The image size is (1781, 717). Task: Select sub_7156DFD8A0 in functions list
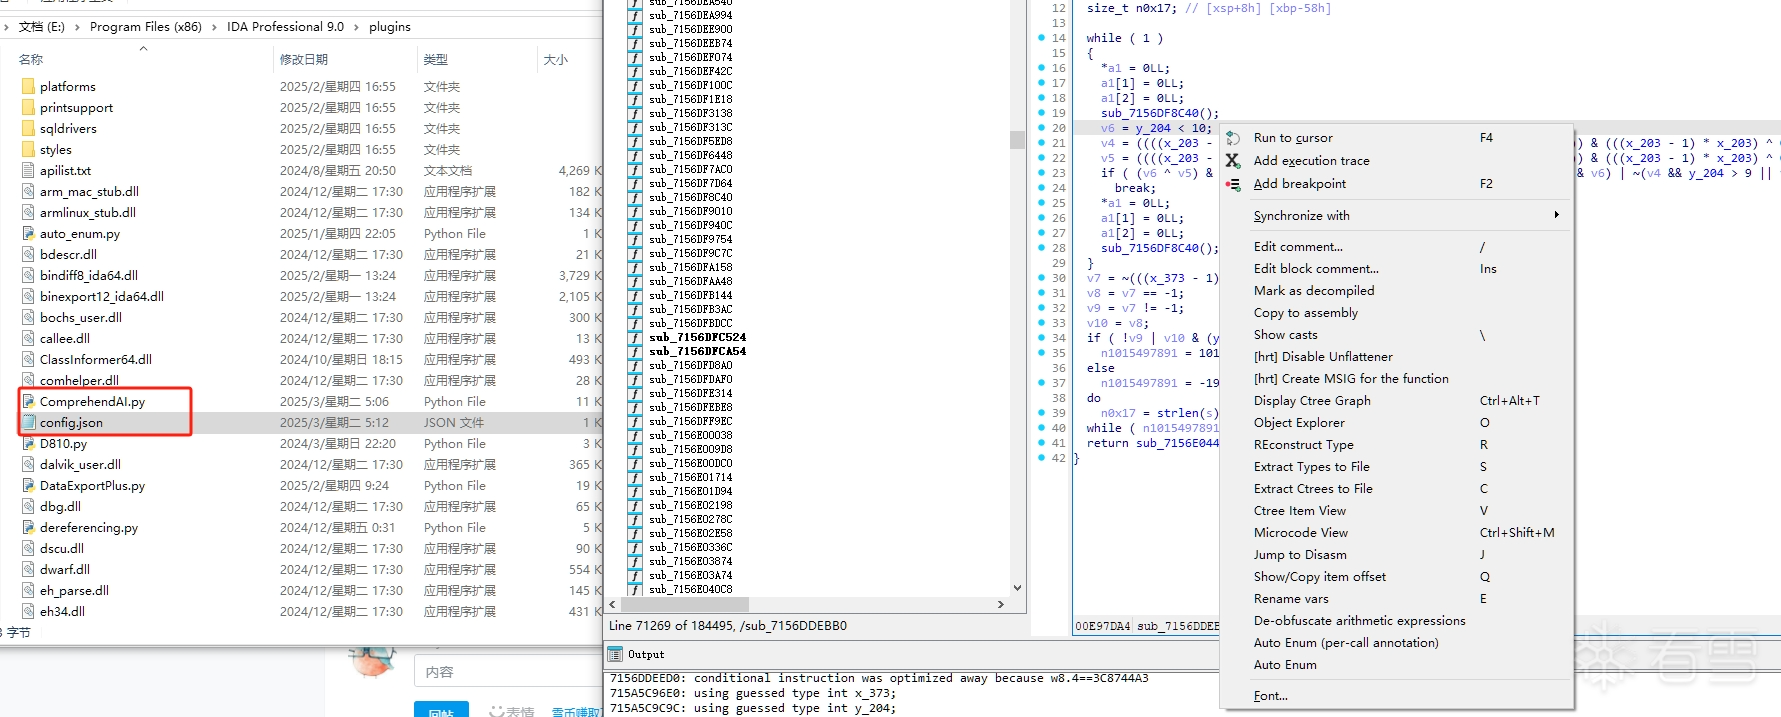690,366
